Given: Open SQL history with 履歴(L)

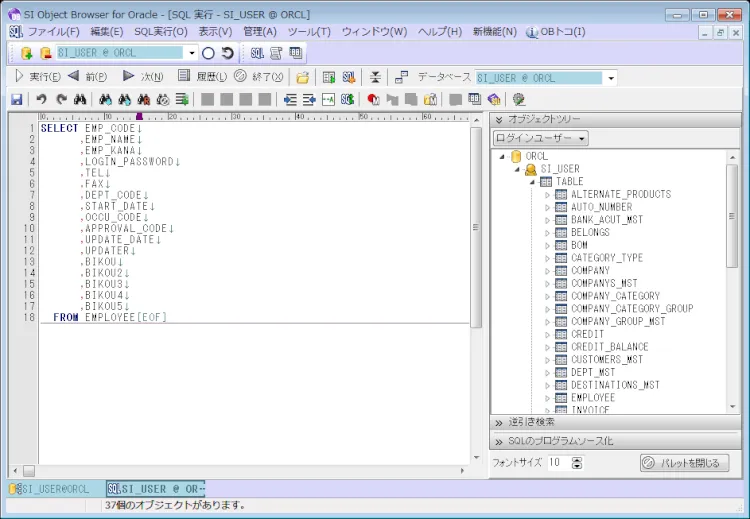Looking at the screenshot, I should pos(202,77).
